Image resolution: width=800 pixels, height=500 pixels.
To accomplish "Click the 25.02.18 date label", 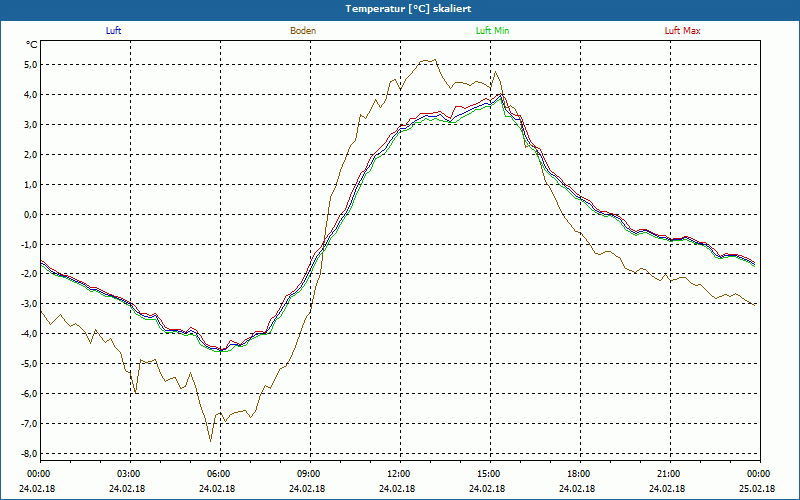I will (x=758, y=489).
